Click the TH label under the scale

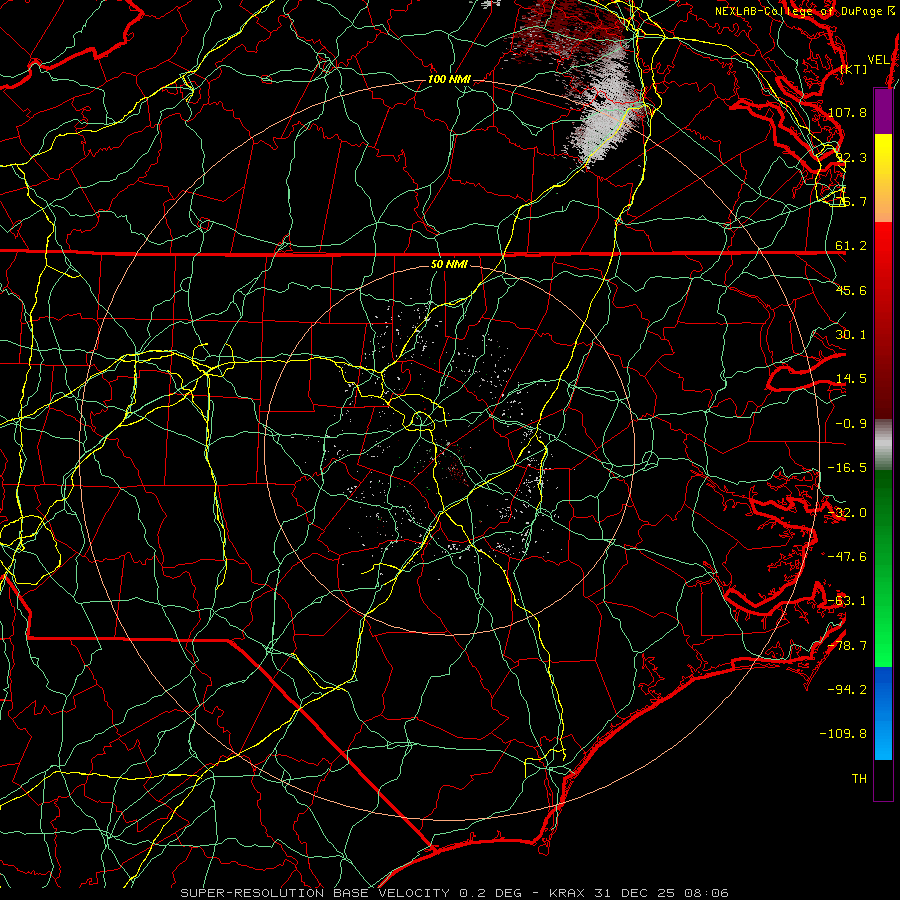859,778
